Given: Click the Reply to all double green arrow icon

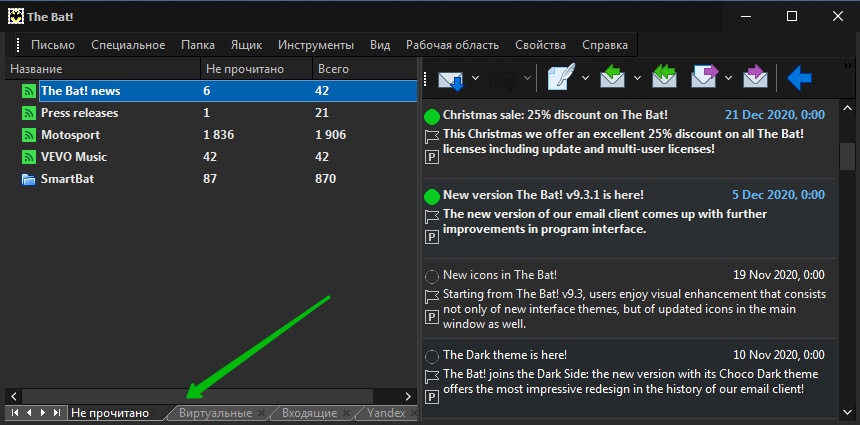Looking at the screenshot, I should pyautogui.click(x=664, y=77).
